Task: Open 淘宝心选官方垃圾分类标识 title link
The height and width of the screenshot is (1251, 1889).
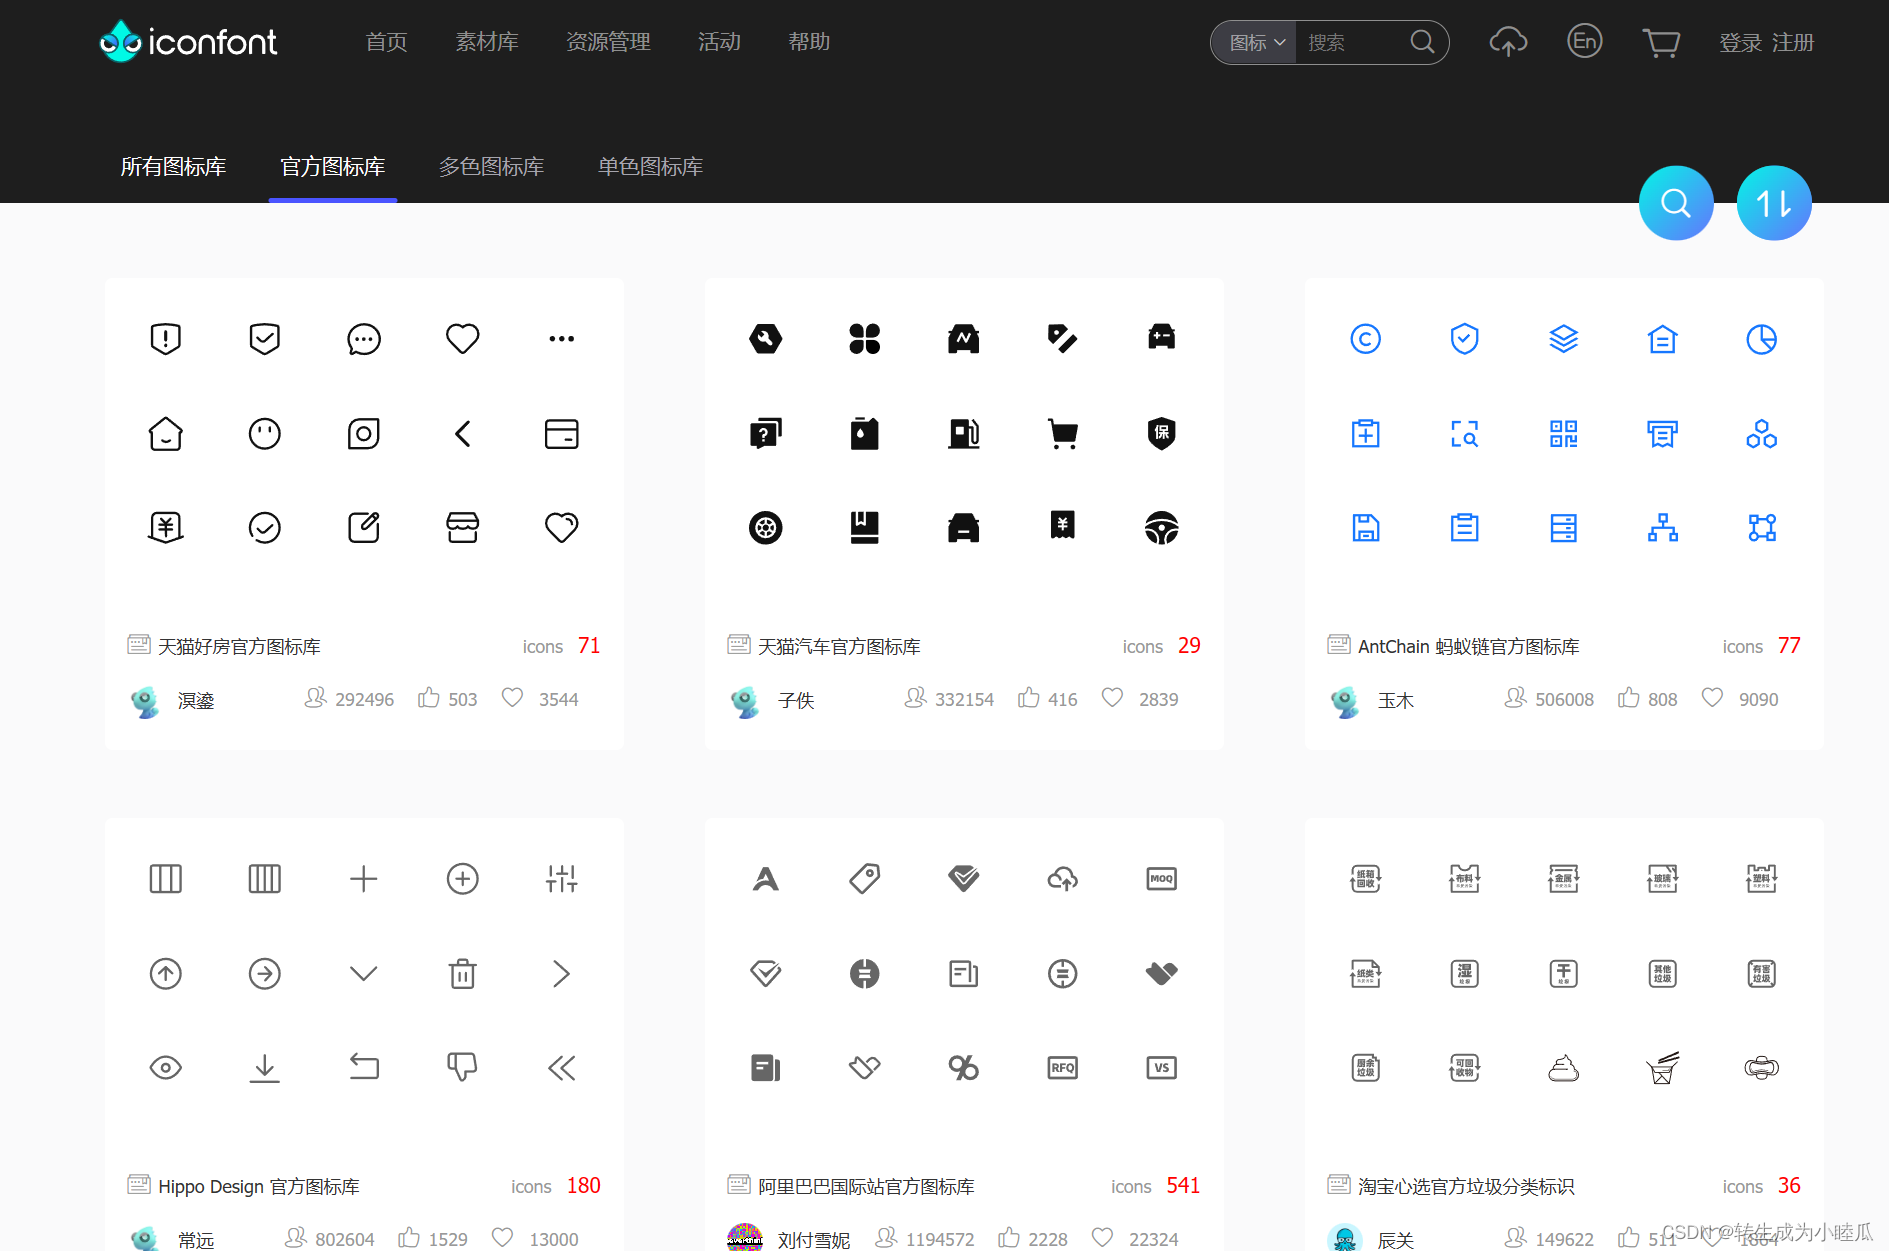Action: (x=1466, y=1186)
